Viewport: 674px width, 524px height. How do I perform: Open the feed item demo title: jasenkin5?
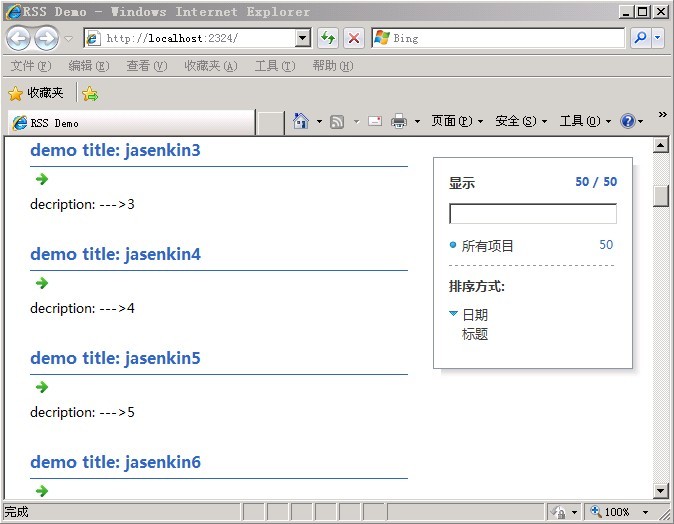(115, 359)
